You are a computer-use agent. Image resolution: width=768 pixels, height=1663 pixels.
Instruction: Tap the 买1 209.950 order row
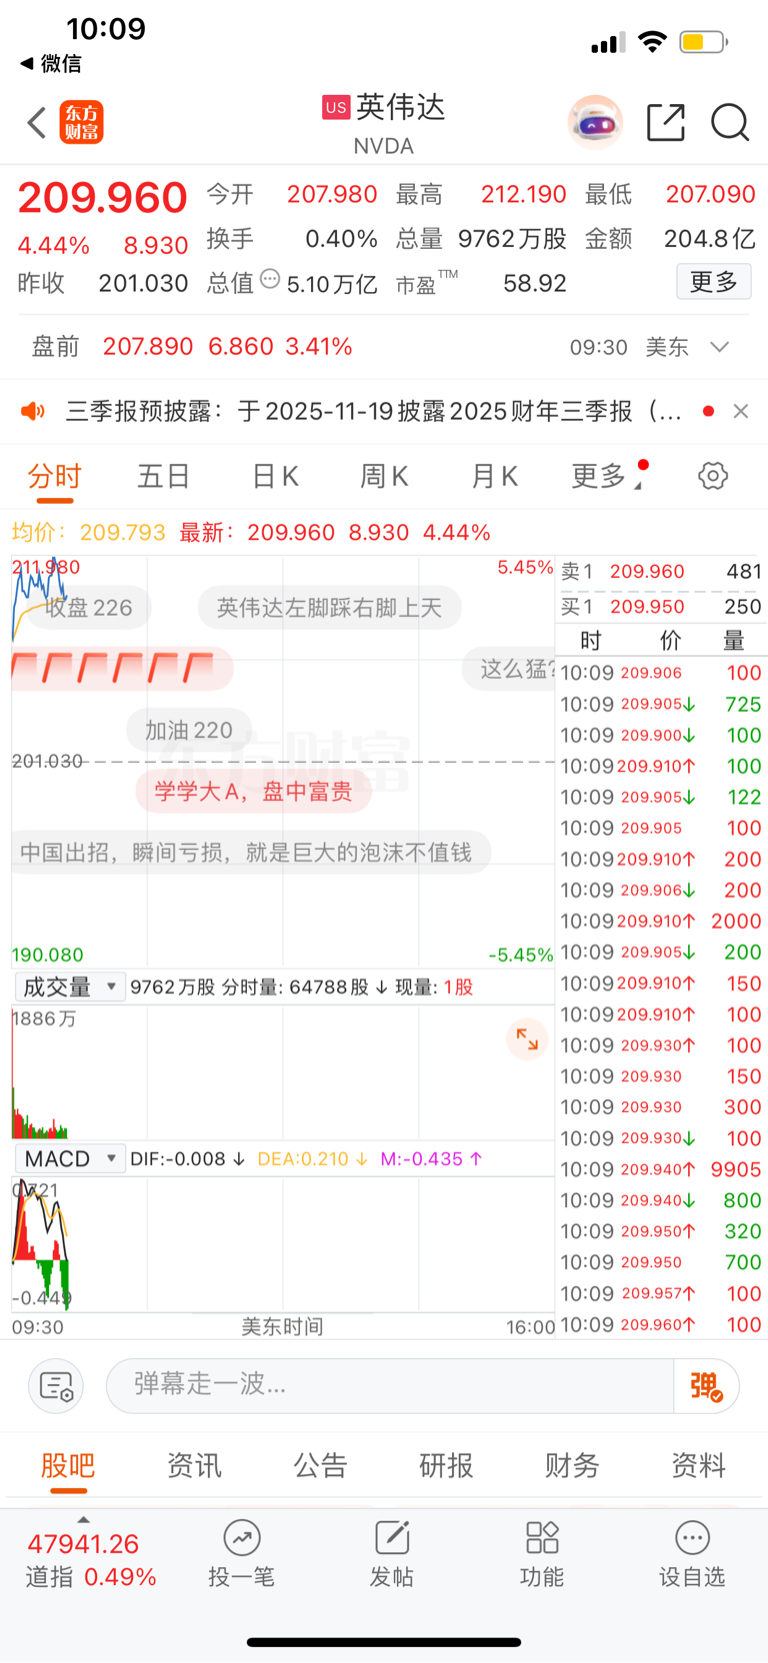(x=660, y=607)
